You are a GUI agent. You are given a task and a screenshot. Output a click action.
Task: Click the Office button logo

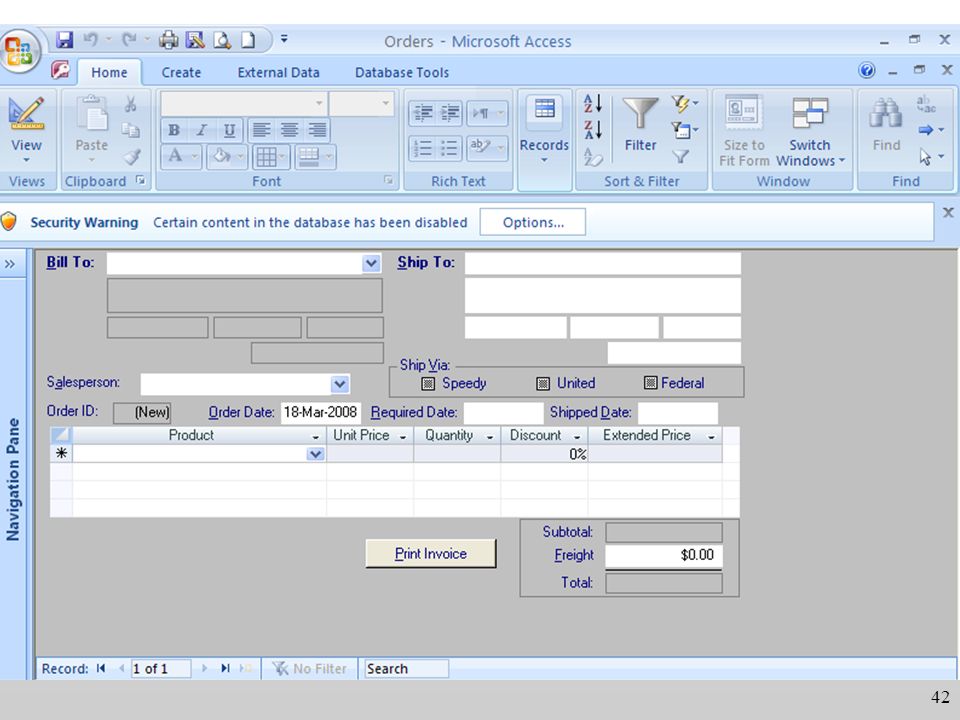pyautogui.click(x=19, y=51)
